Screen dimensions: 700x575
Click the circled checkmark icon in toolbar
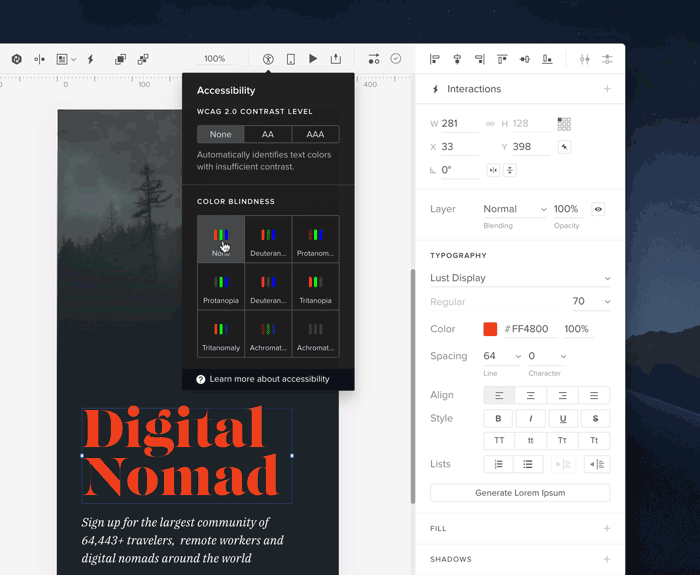(396, 58)
